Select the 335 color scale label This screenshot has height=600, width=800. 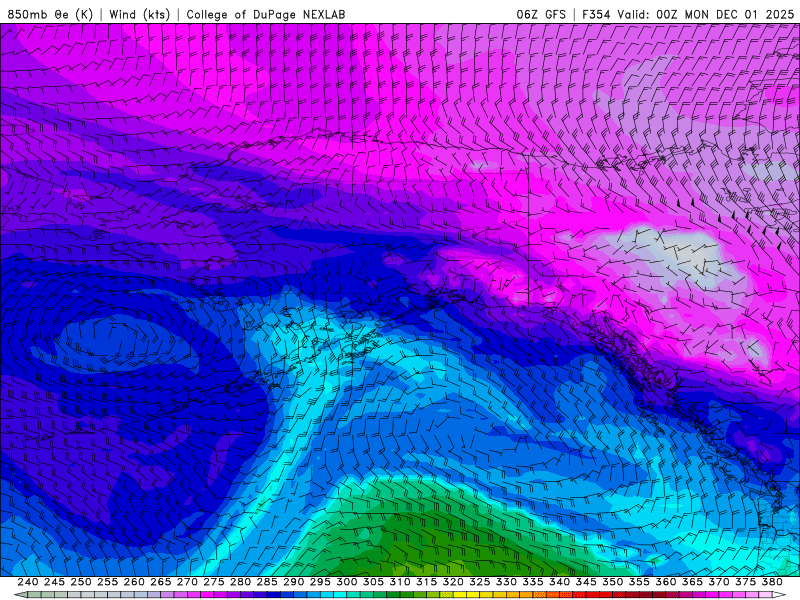(x=533, y=582)
